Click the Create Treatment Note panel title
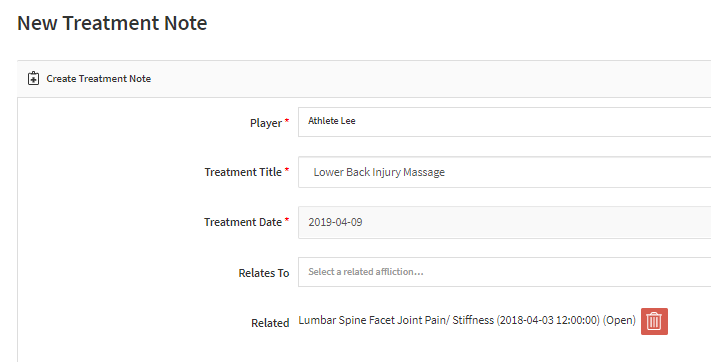 pyautogui.click(x=98, y=78)
